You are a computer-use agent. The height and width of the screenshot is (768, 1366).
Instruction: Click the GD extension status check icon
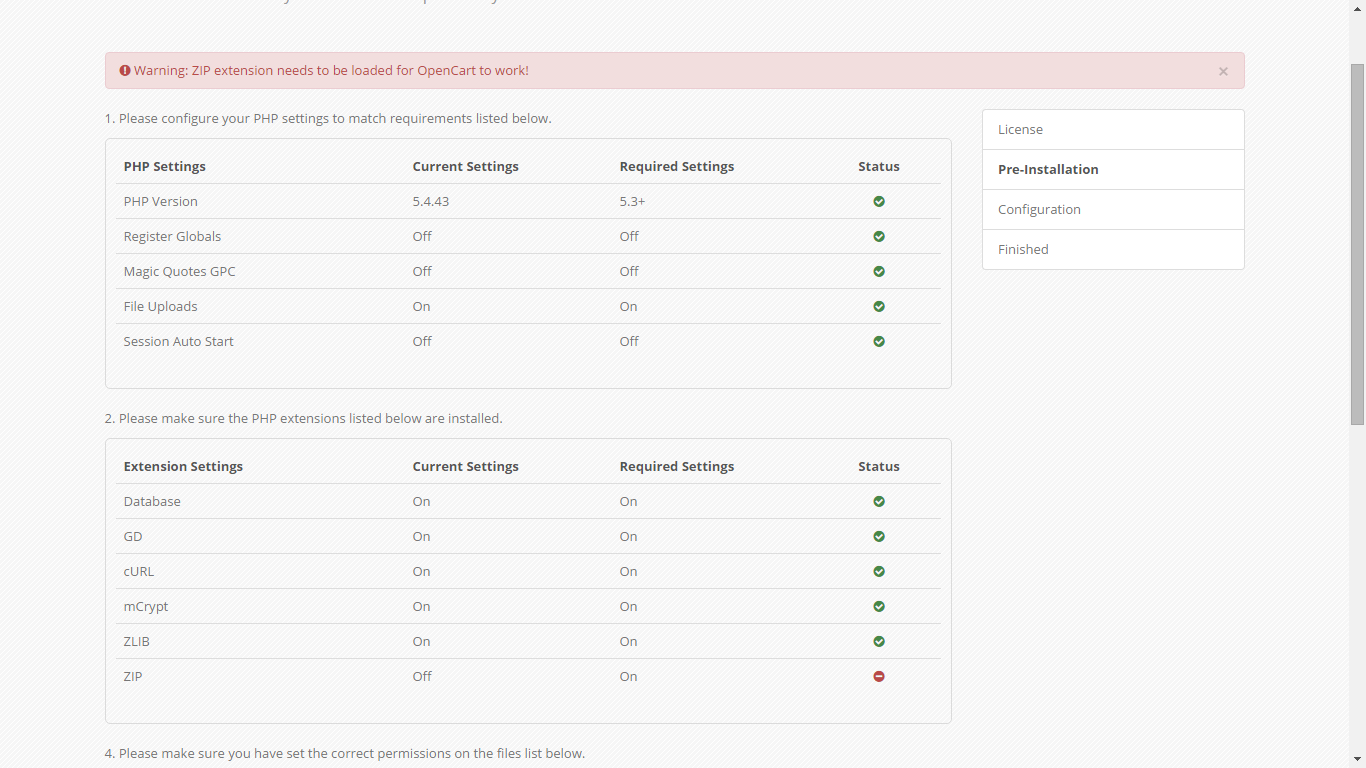pos(879,536)
